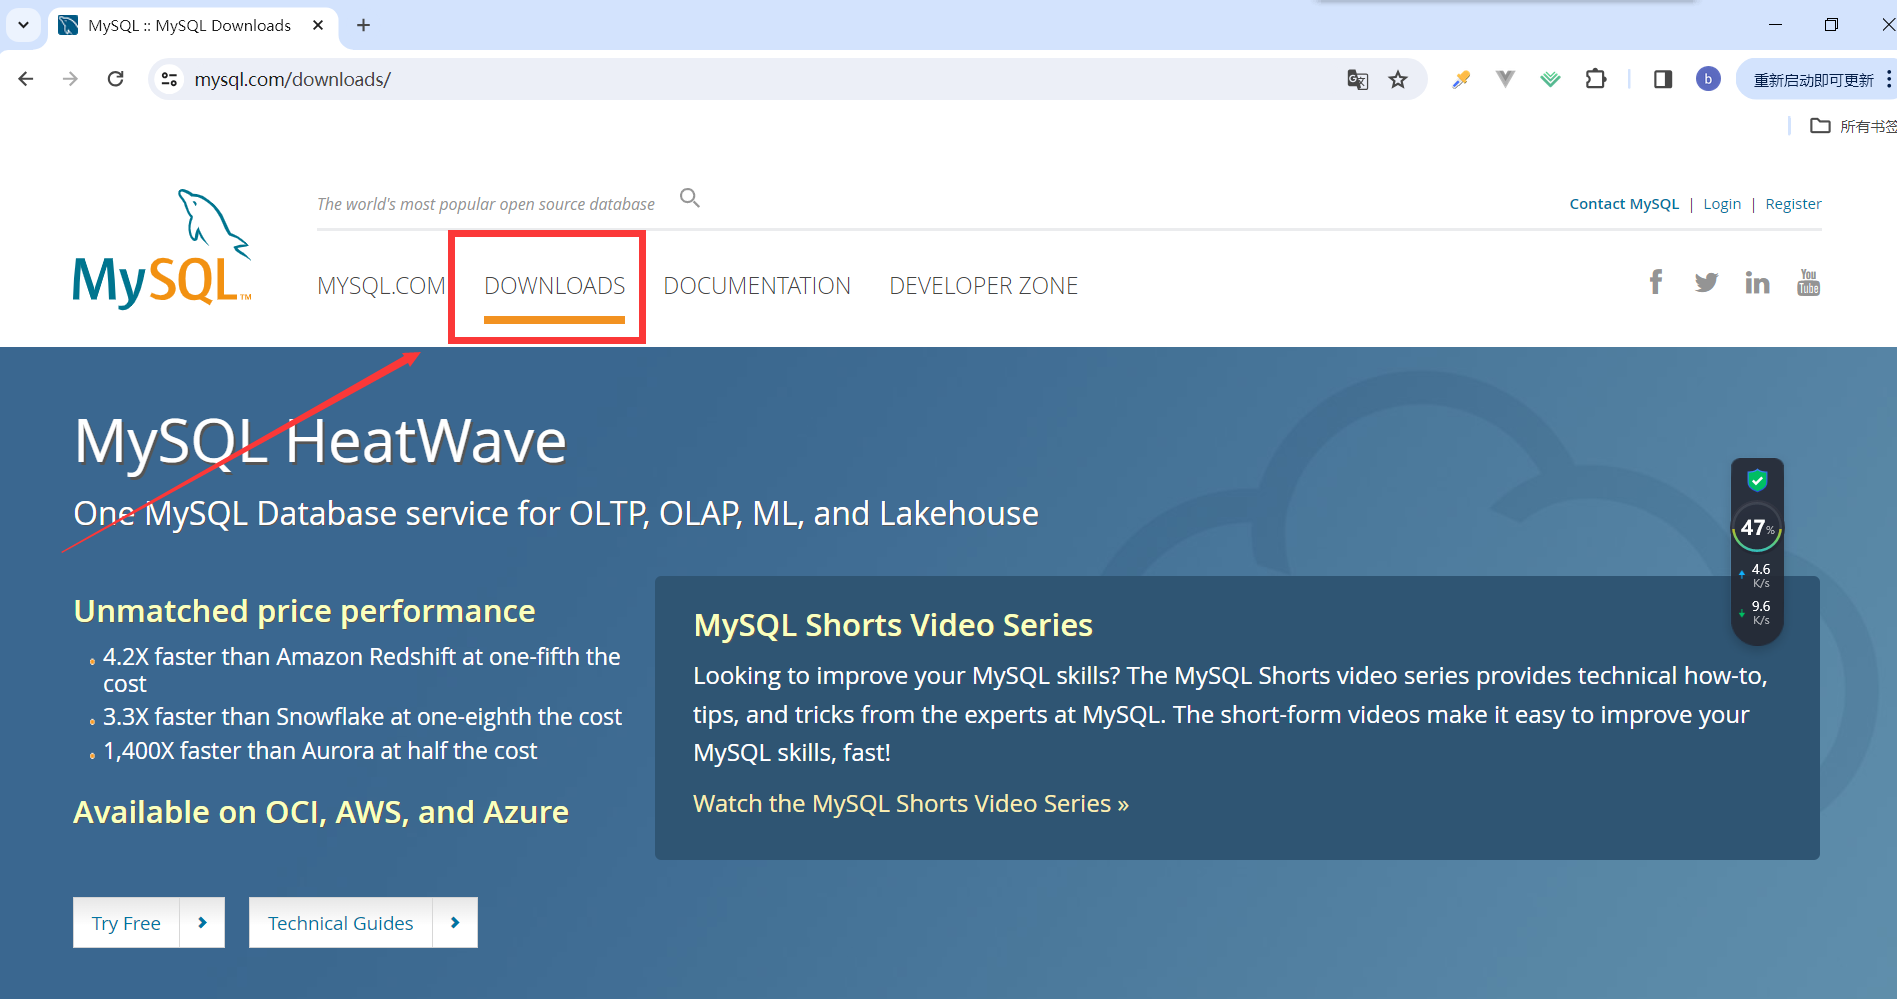Click the Login link

(1722, 204)
